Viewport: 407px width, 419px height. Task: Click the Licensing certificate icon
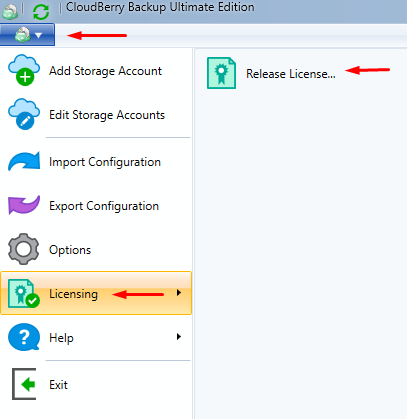pyautogui.click(x=24, y=293)
